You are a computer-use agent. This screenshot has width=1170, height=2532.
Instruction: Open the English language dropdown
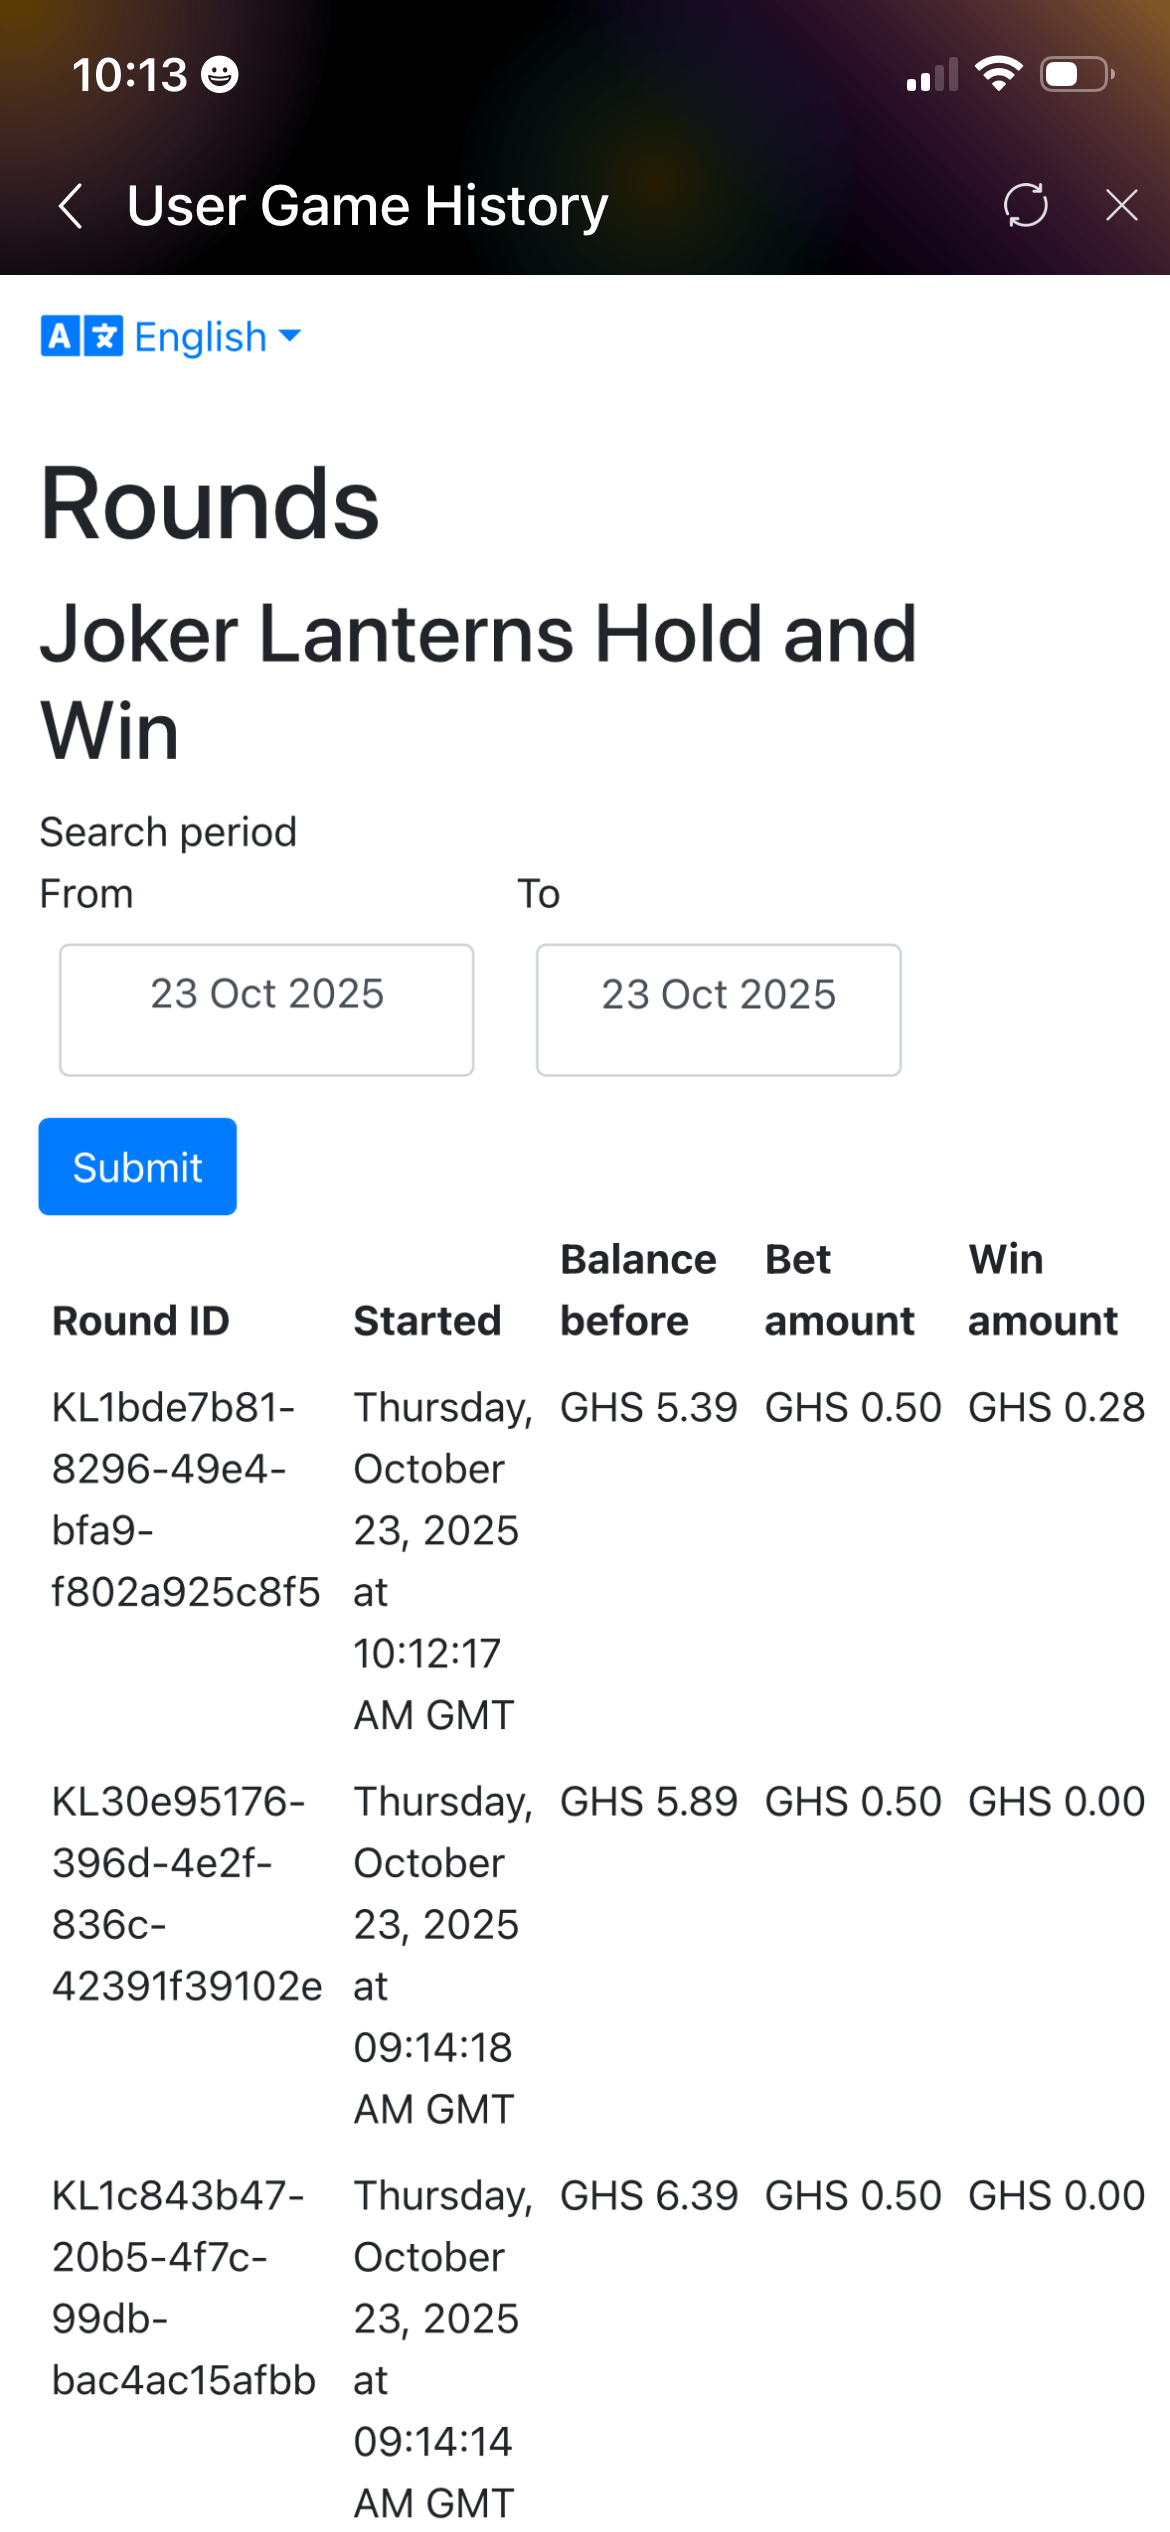(218, 337)
